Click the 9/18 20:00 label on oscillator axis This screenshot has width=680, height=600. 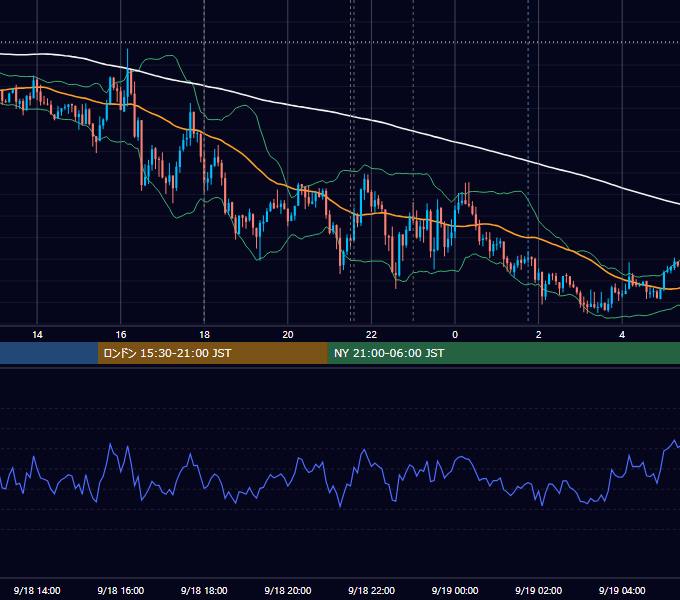tap(288, 590)
